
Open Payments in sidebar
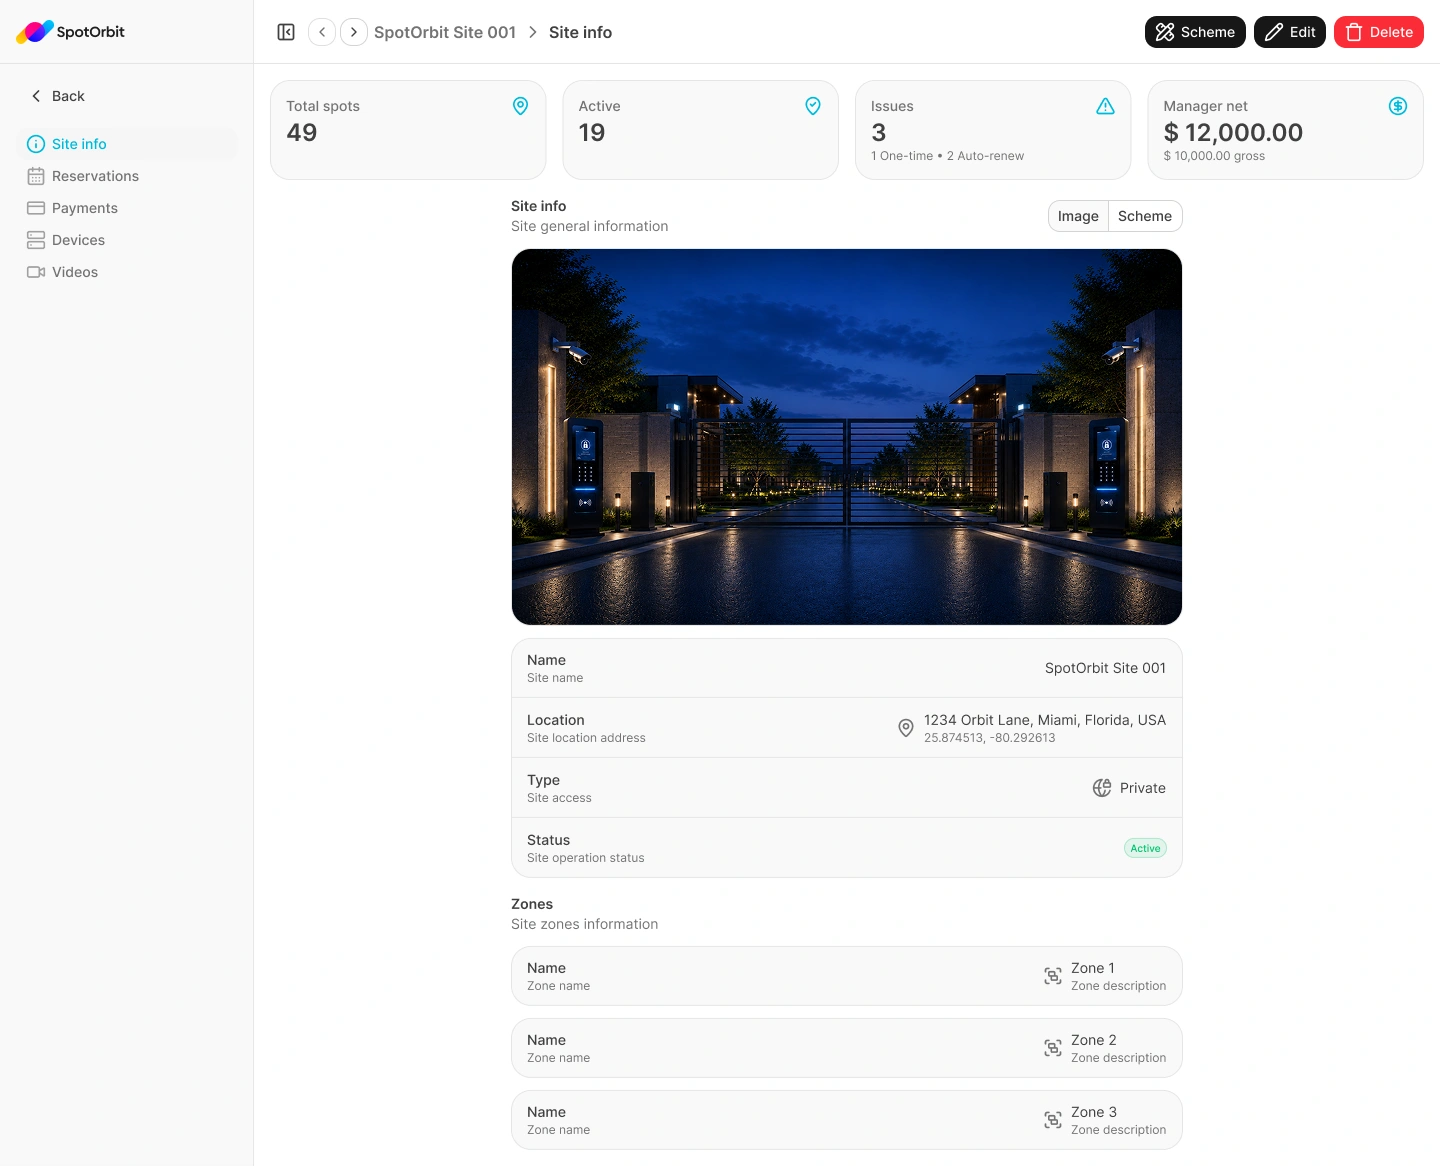(x=127, y=208)
